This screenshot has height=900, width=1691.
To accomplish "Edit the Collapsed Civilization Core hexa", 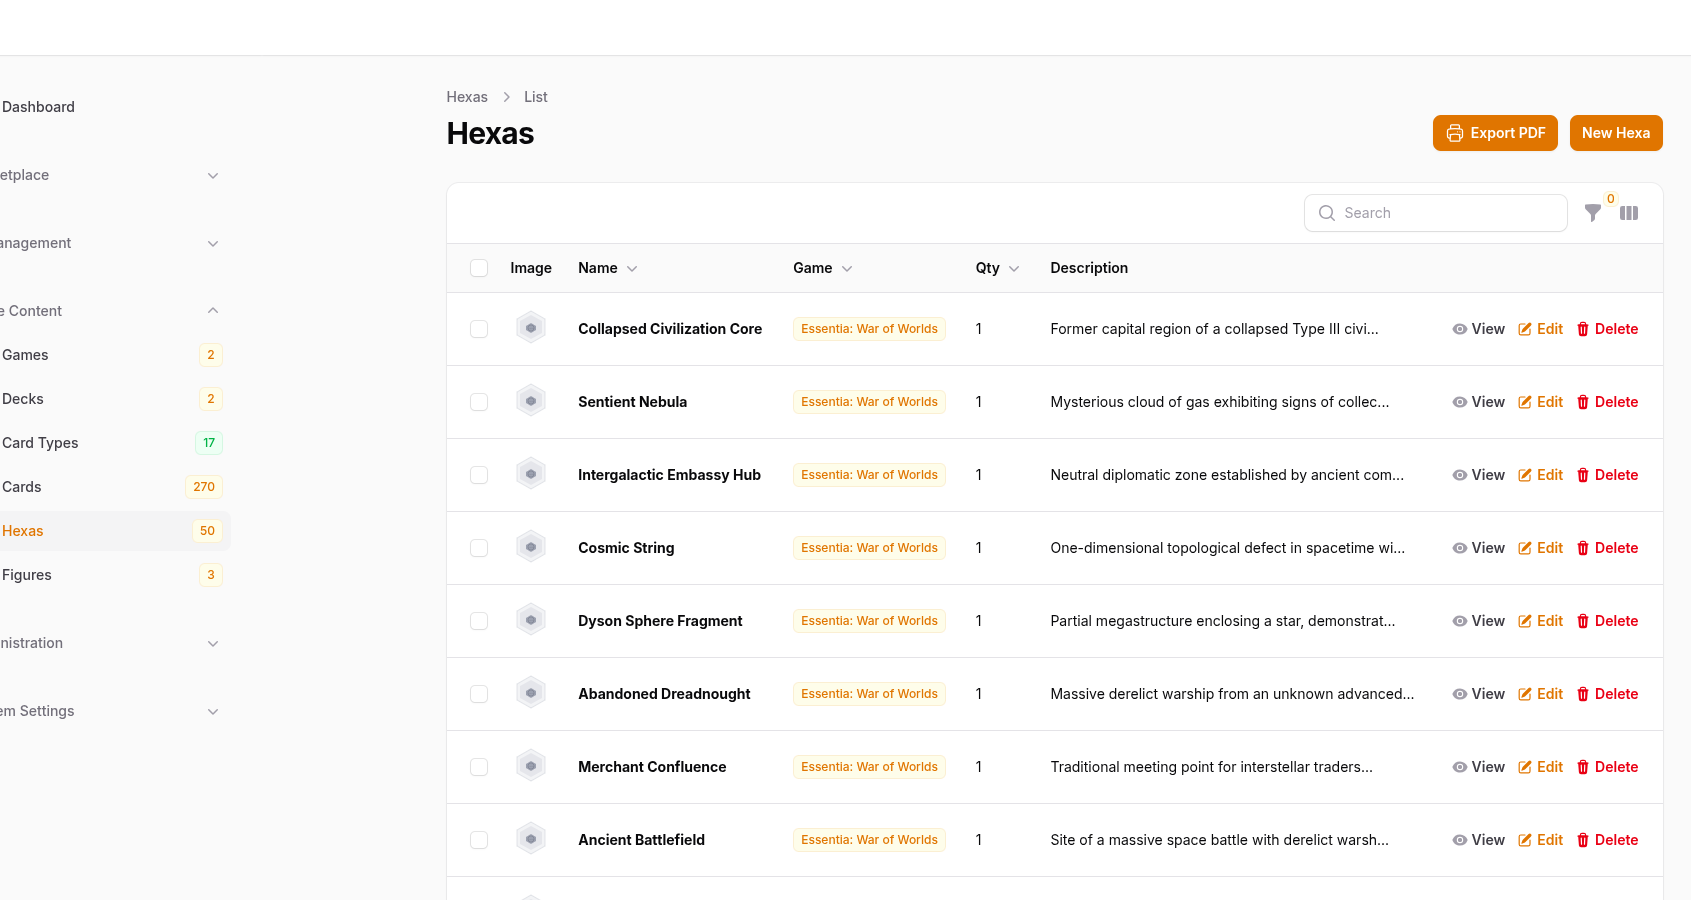I will [1540, 329].
